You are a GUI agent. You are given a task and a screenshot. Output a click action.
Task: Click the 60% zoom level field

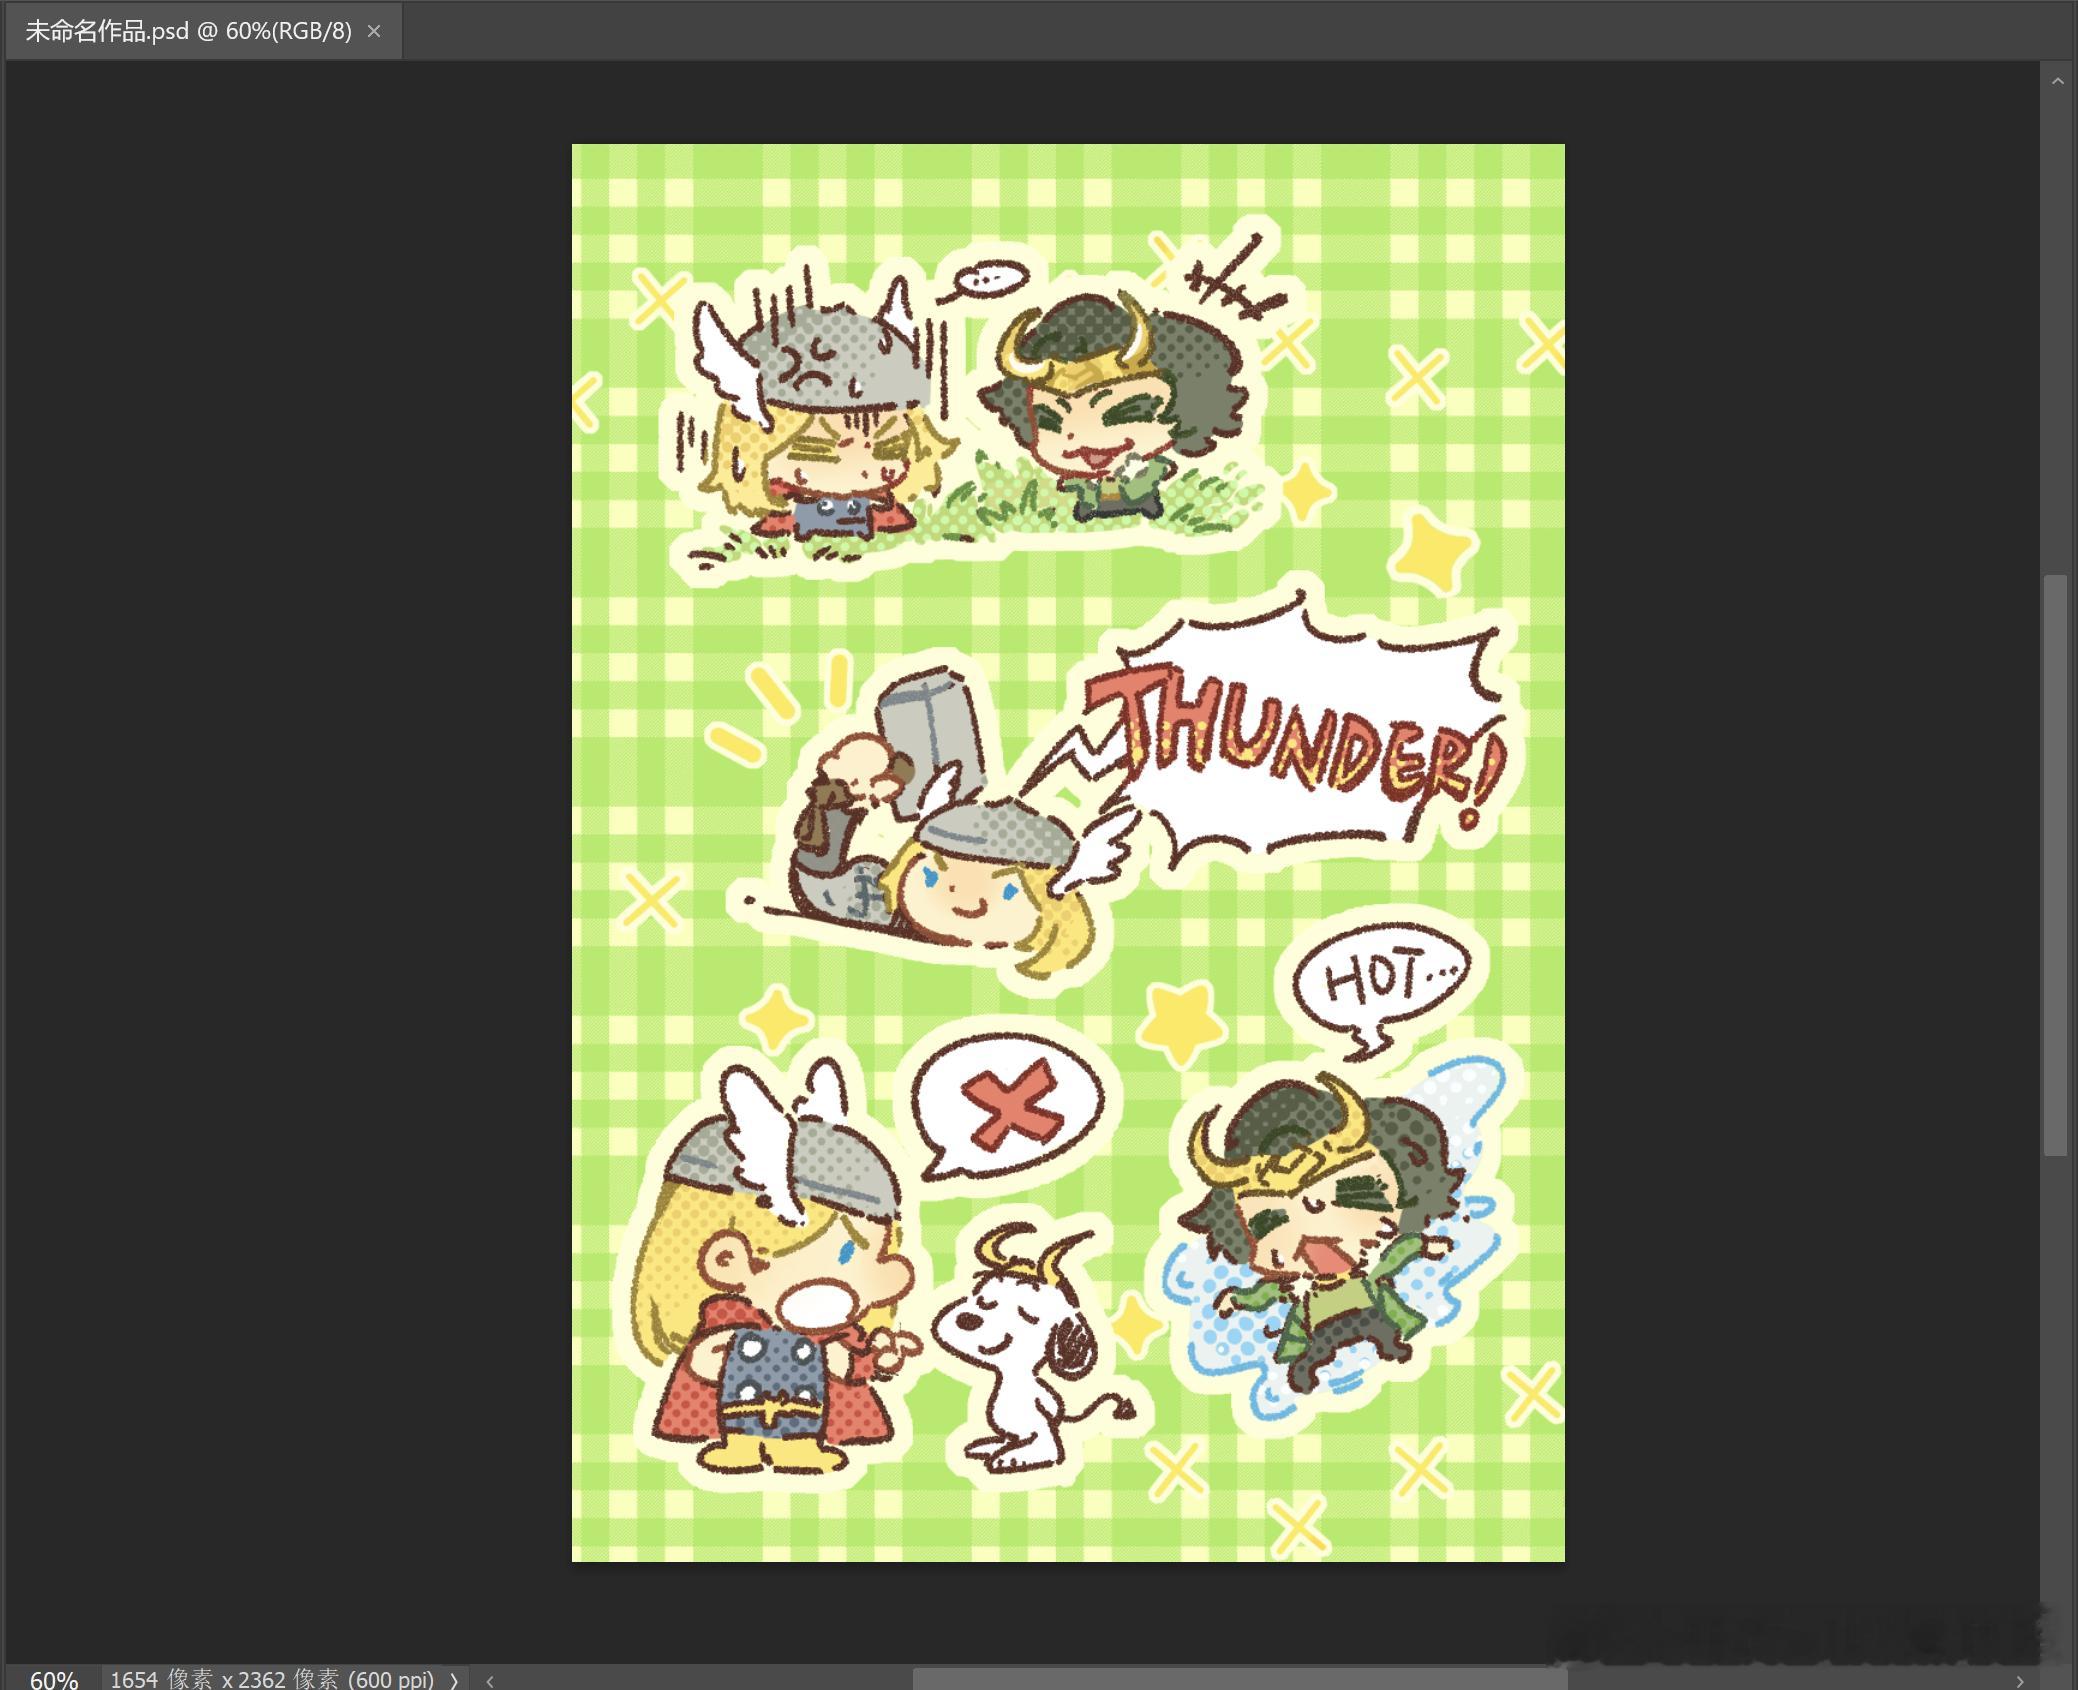click(53, 1679)
